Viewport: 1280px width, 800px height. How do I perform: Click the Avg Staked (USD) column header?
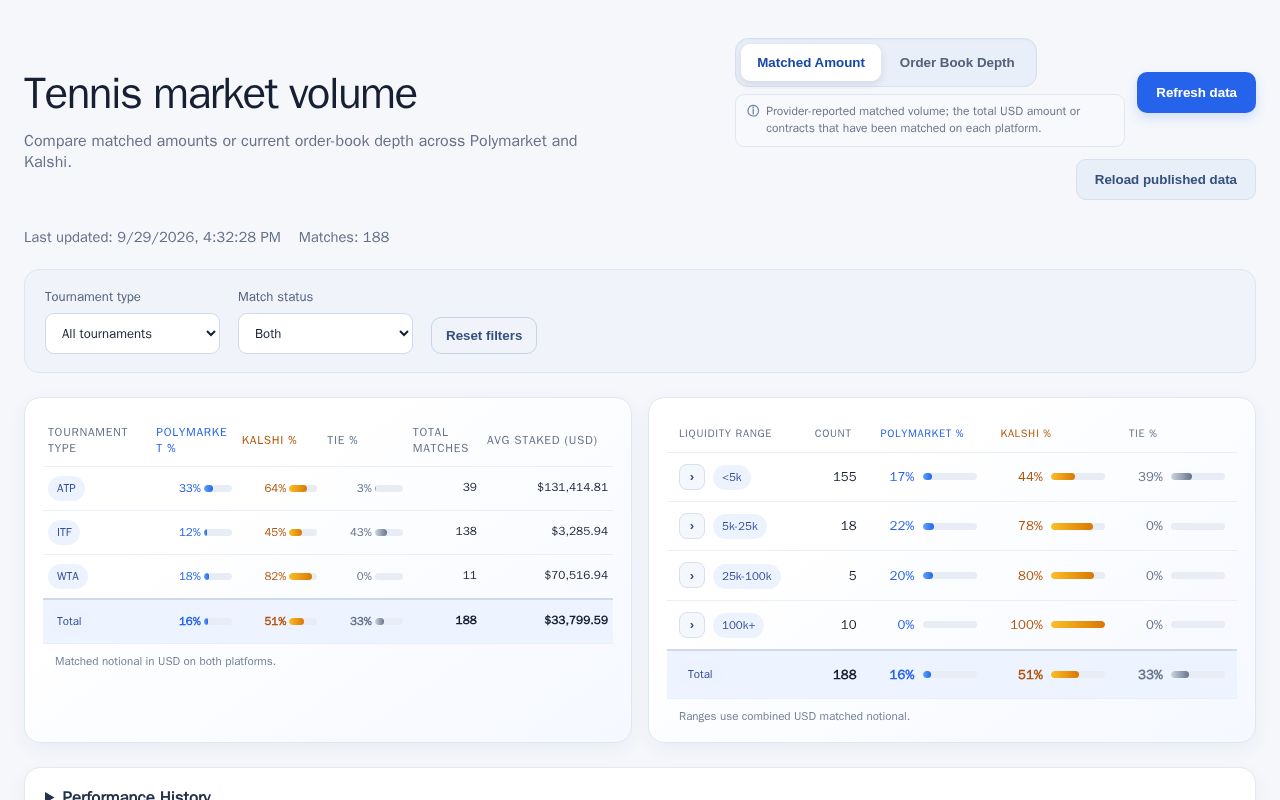point(542,440)
